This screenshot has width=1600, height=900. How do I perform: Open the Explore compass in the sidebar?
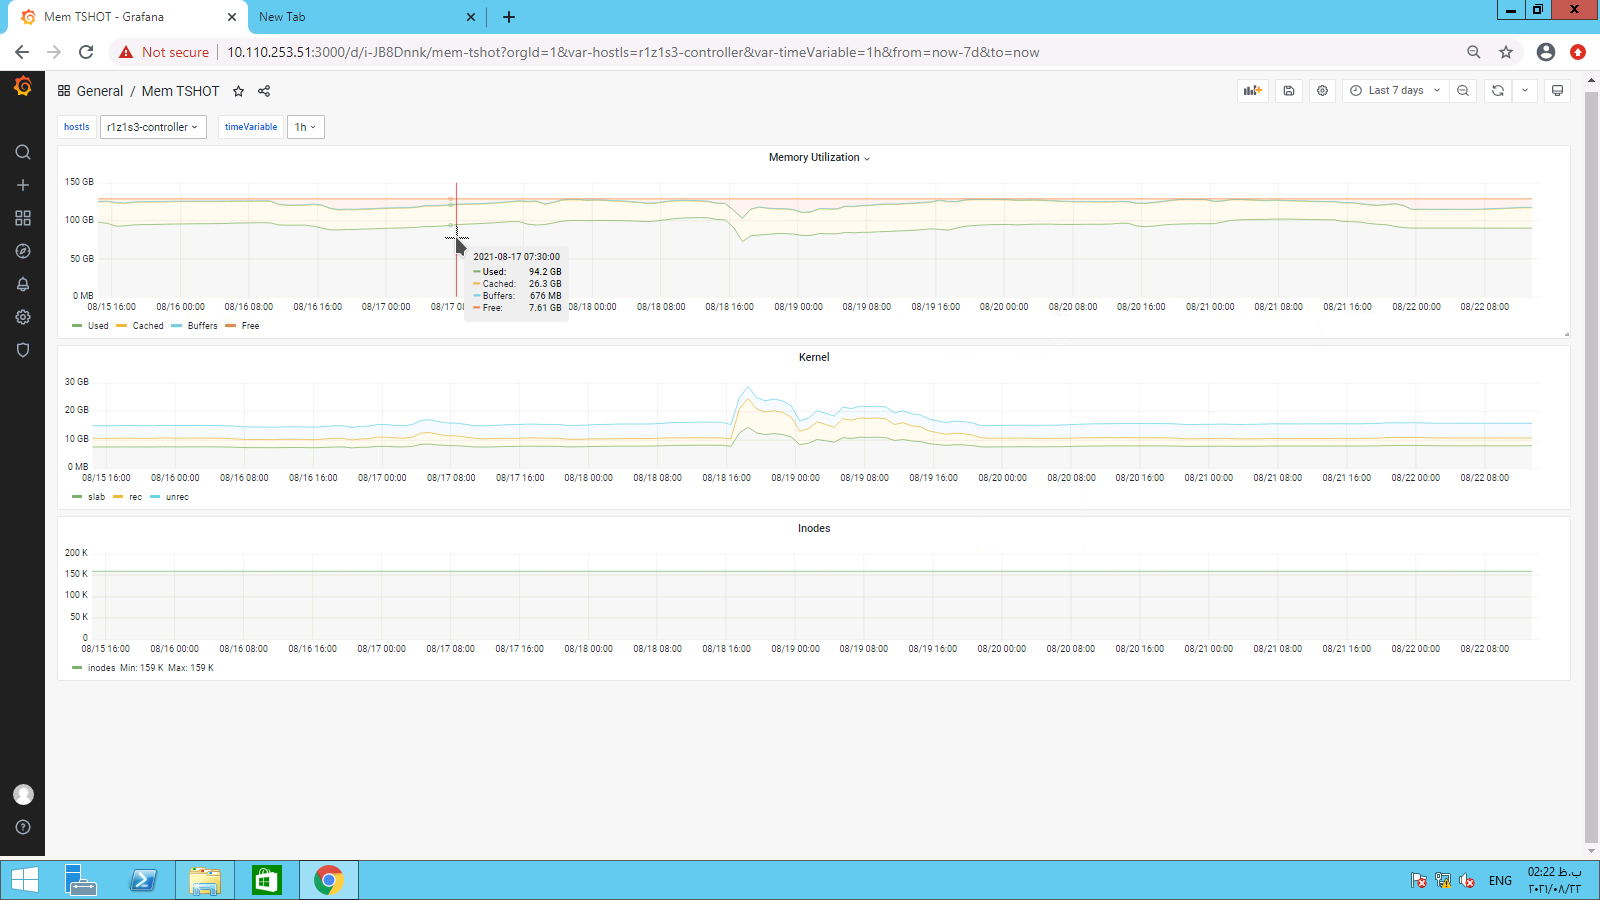(23, 251)
